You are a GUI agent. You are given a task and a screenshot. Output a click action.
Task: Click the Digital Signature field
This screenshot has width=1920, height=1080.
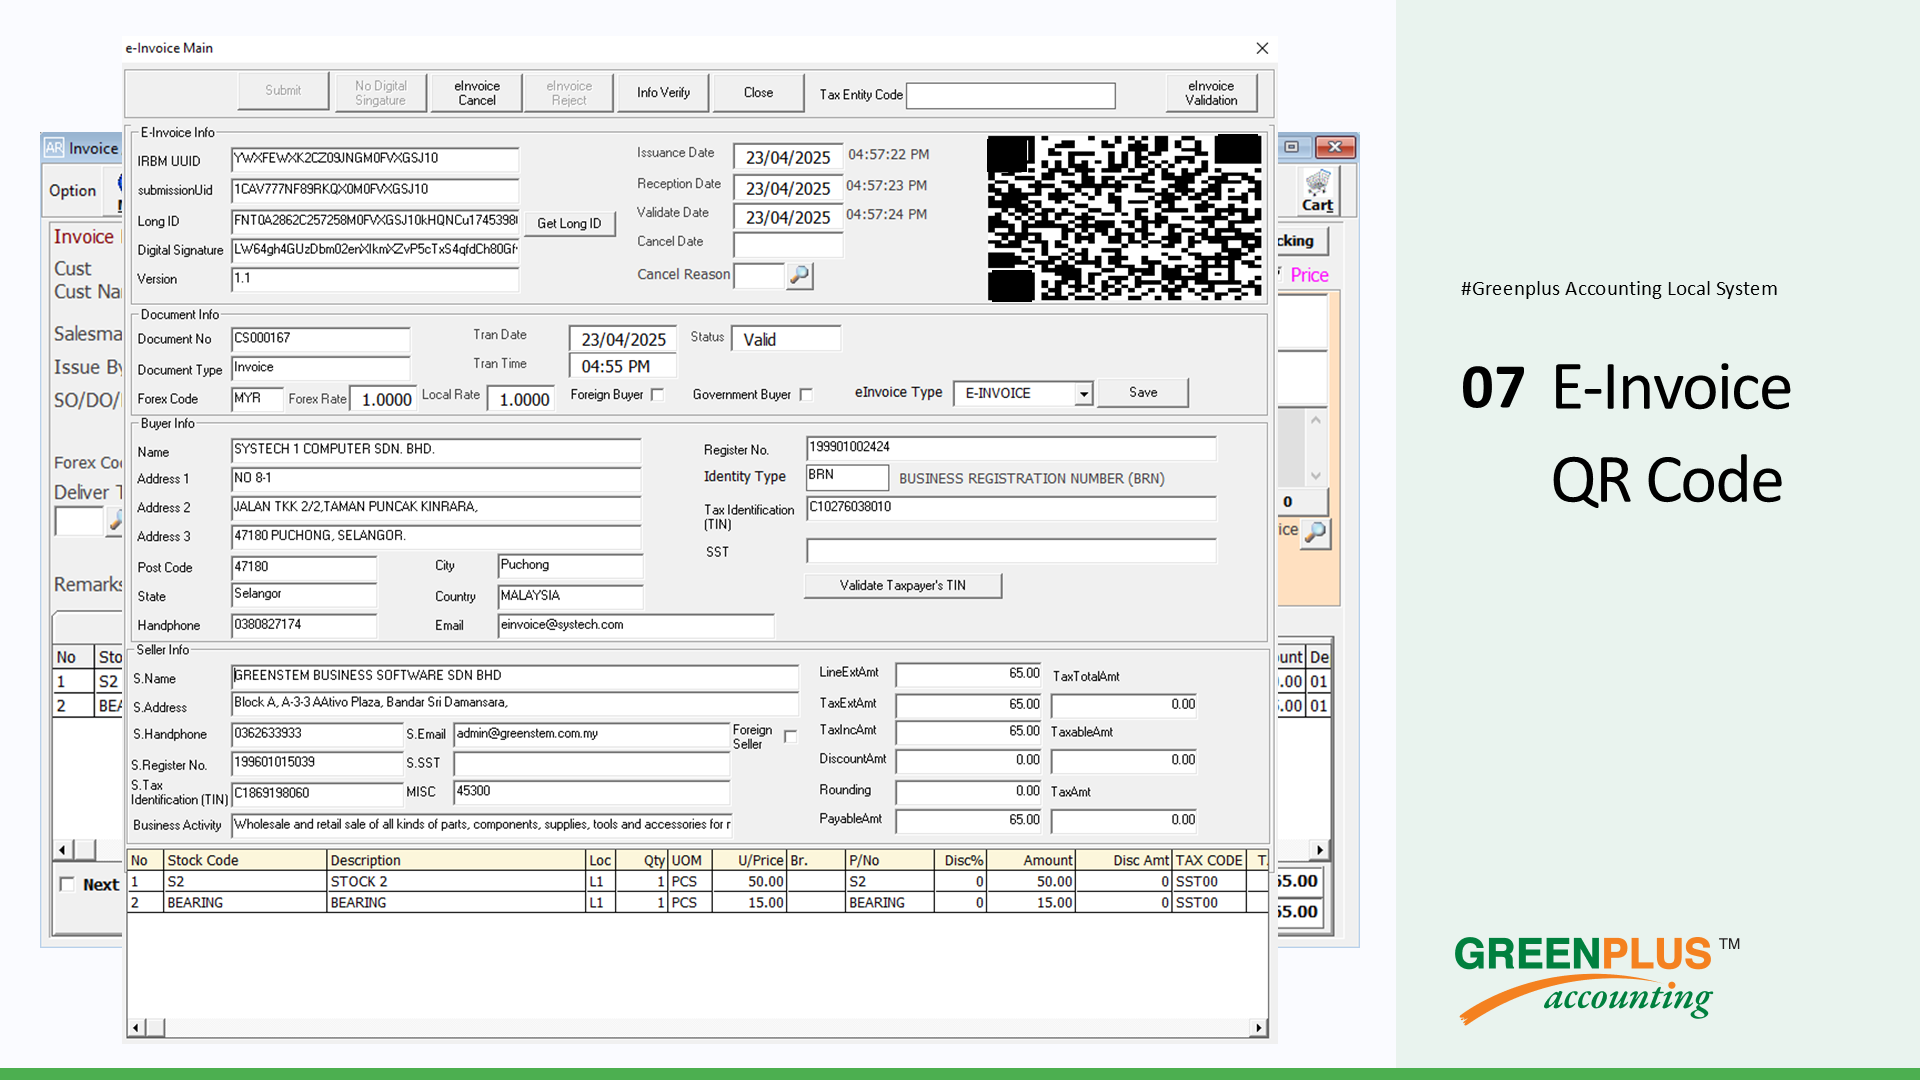click(374, 250)
